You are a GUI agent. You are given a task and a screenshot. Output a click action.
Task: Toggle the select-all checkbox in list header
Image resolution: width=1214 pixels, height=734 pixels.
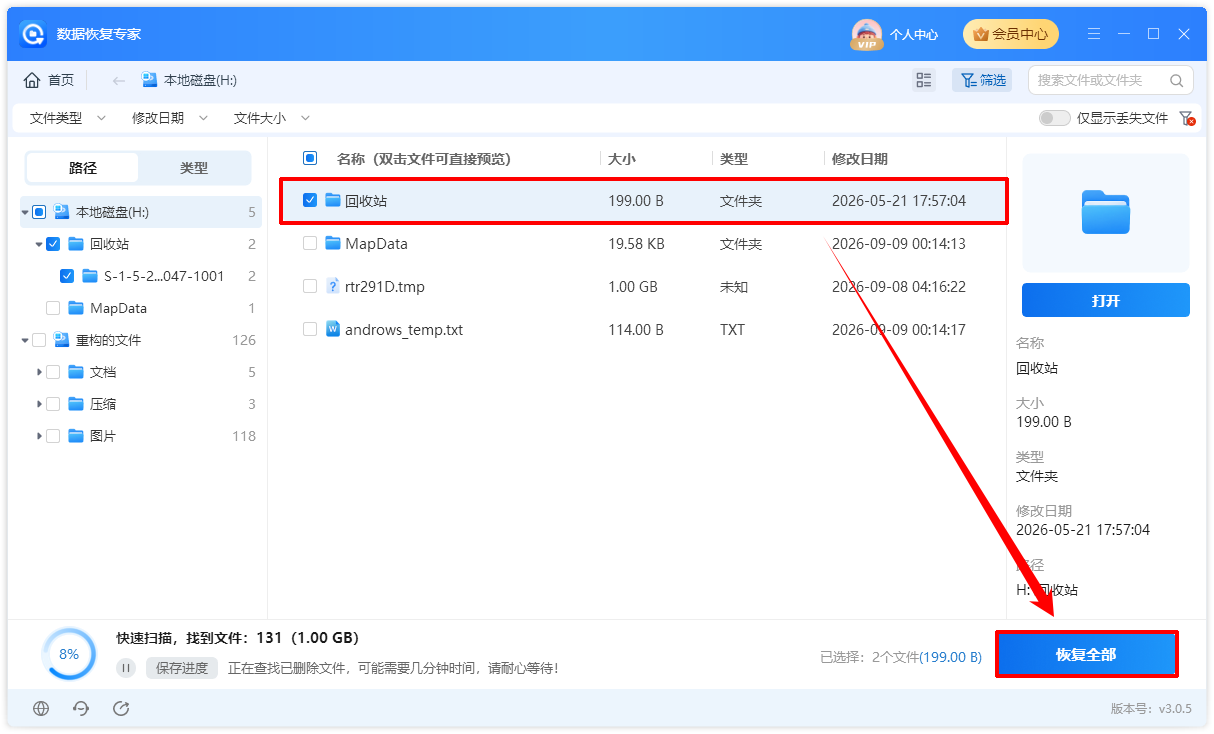310,158
